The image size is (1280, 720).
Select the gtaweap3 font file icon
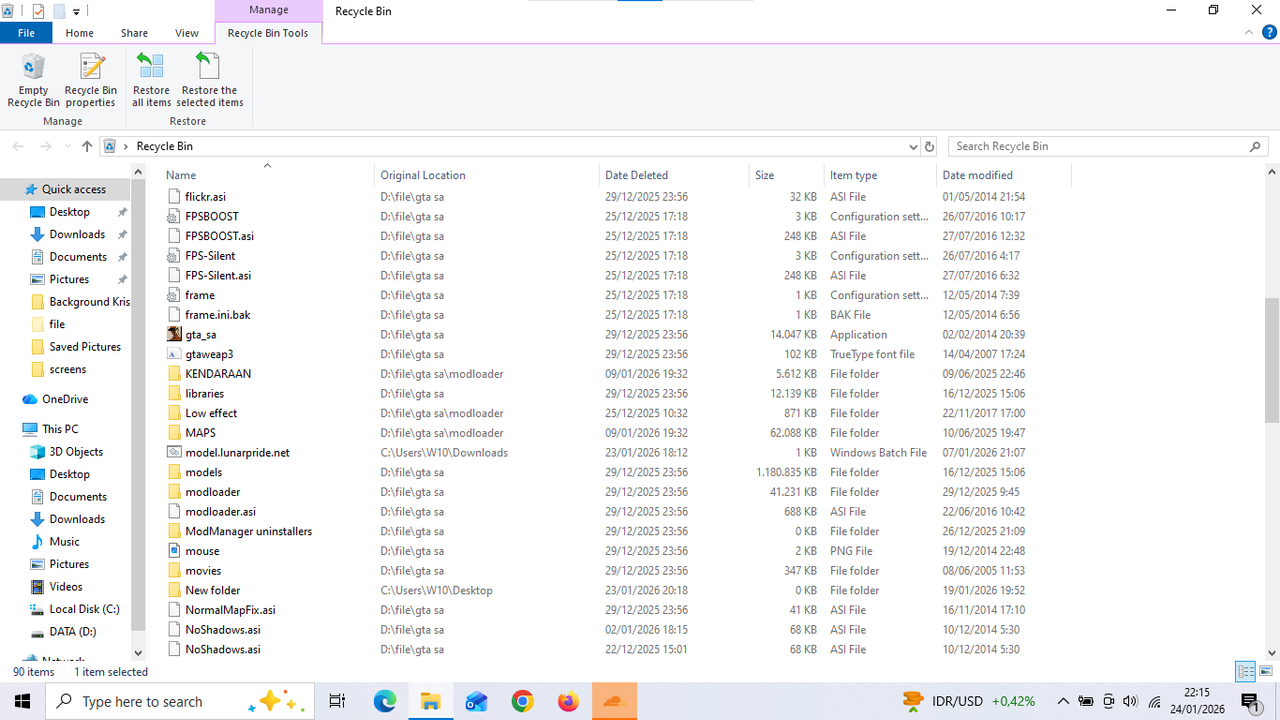(x=174, y=354)
